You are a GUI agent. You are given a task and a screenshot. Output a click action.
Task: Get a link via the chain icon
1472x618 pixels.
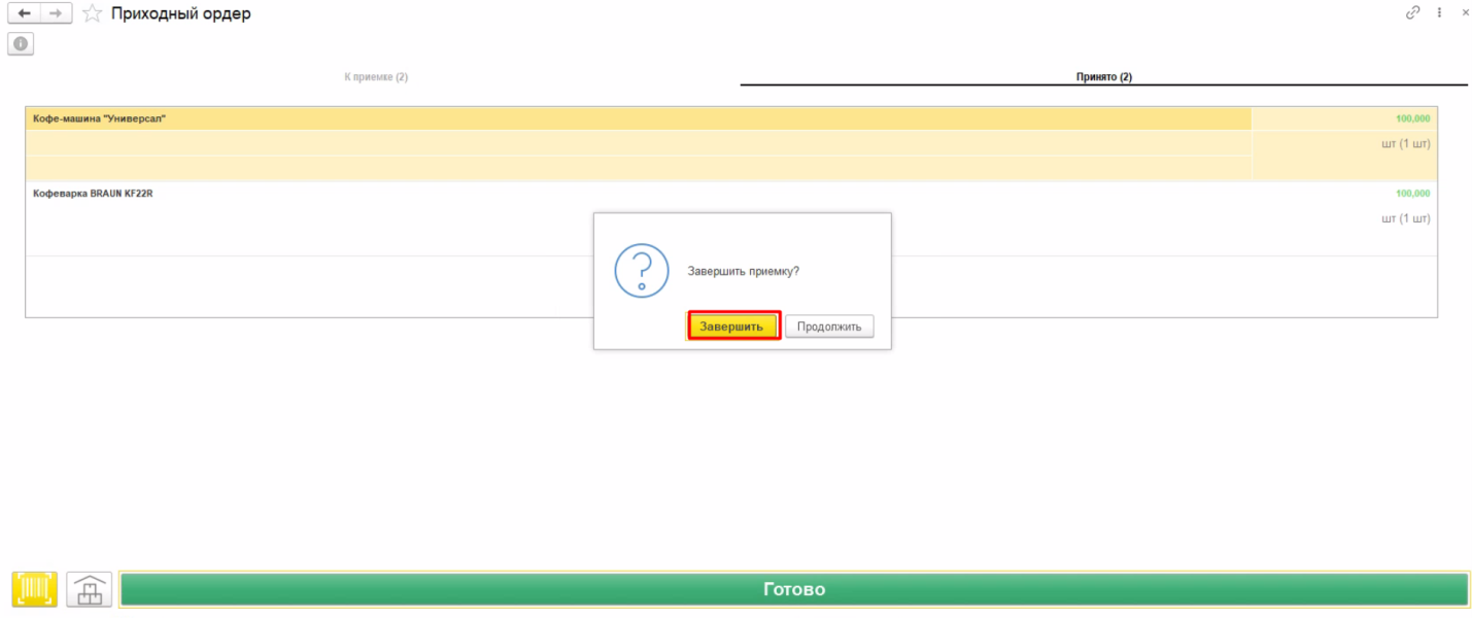(1413, 13)
